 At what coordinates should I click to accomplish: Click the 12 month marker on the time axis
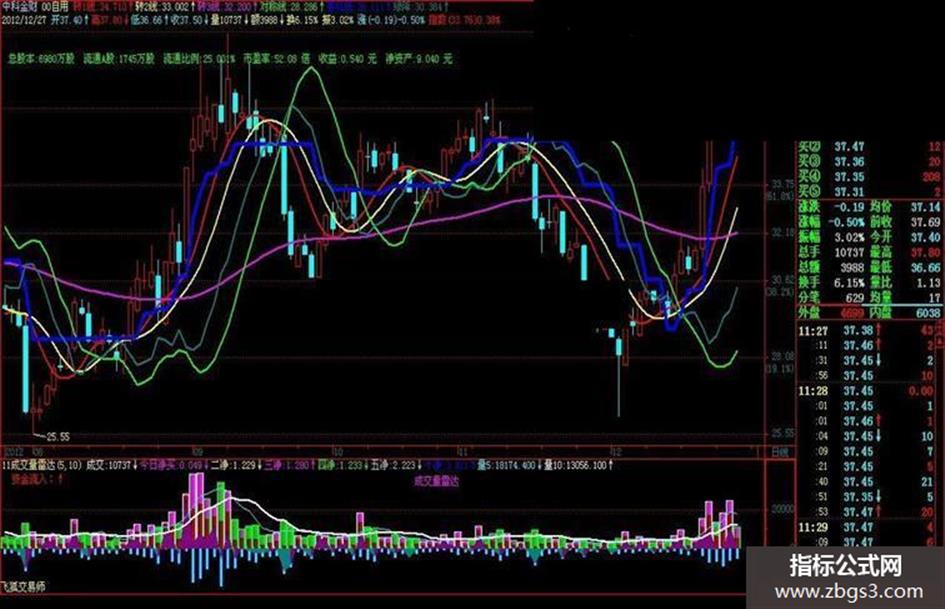(615, 452)
